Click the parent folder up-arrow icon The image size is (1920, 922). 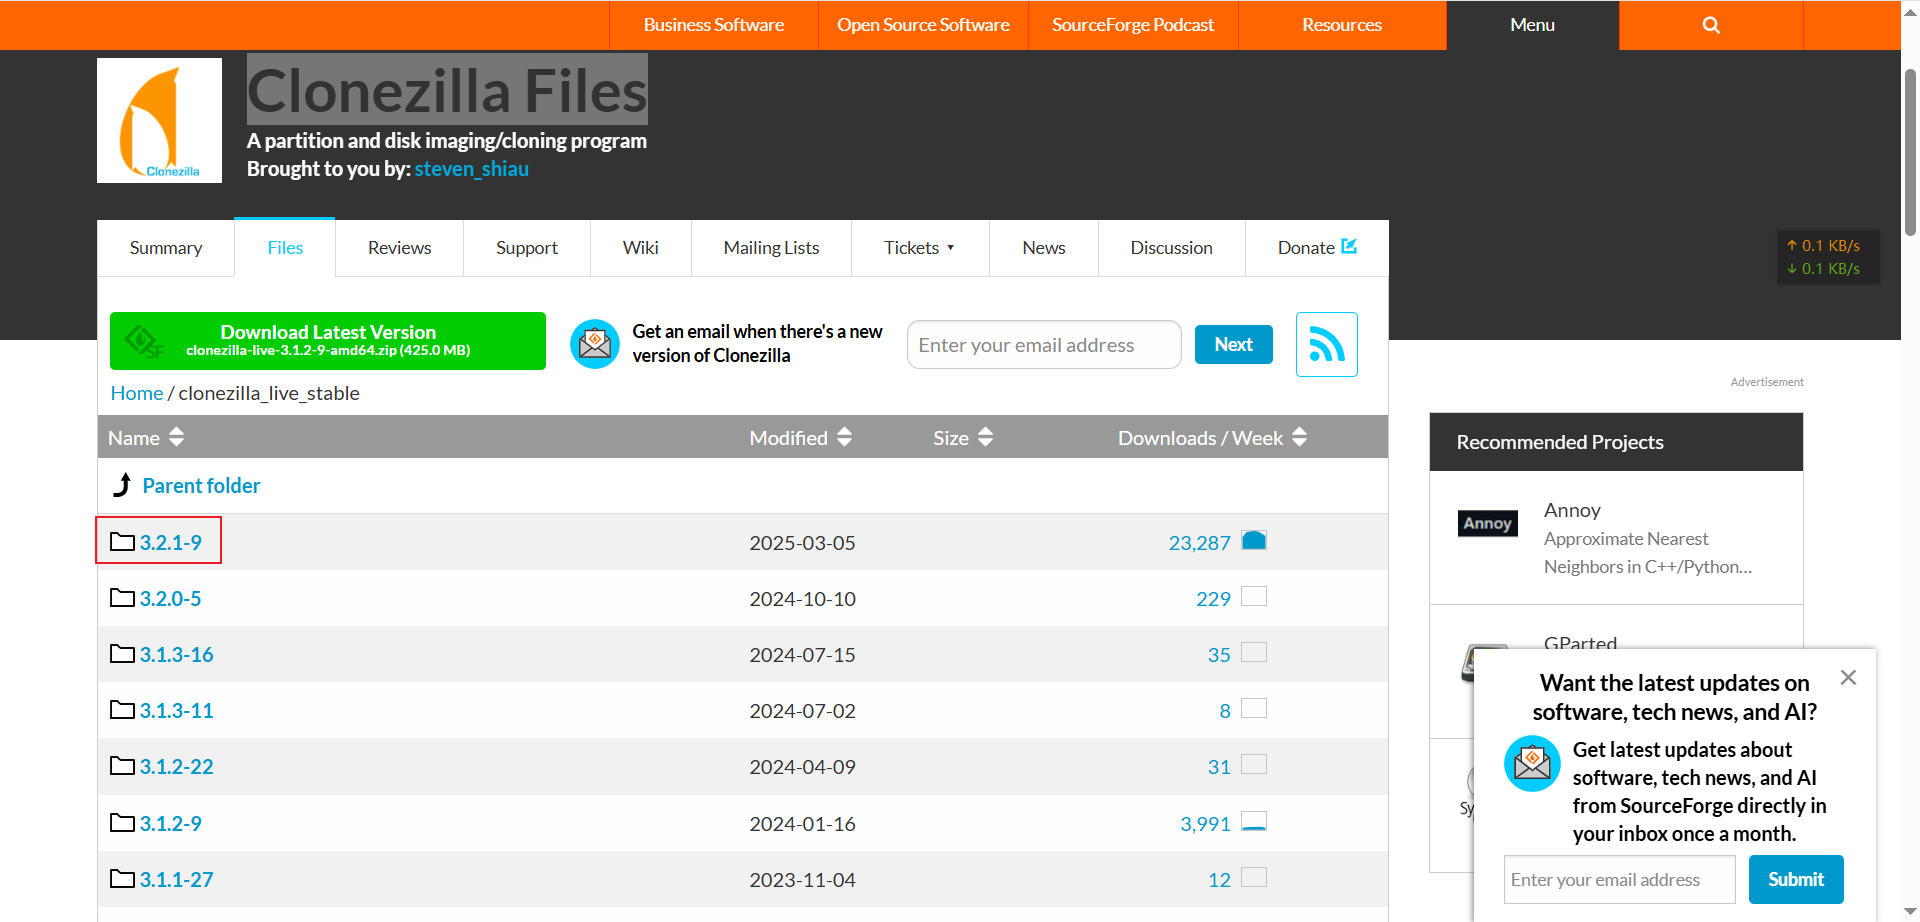pos(122,485)
